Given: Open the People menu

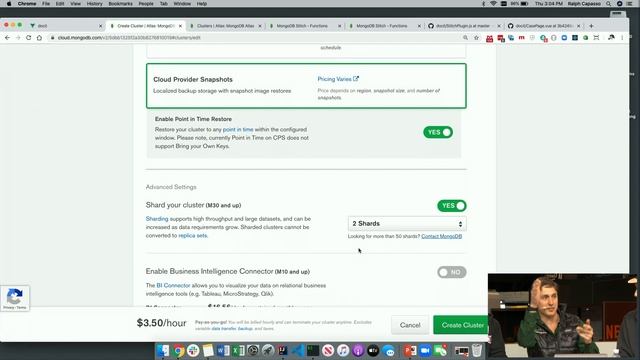Looking at the screenshot, I should point(146,4).
